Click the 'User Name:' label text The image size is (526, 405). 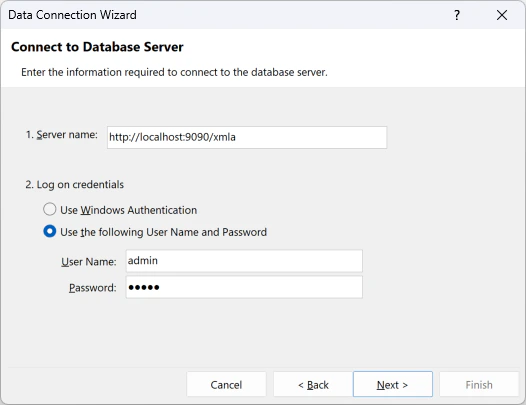[x=89, y=262]
